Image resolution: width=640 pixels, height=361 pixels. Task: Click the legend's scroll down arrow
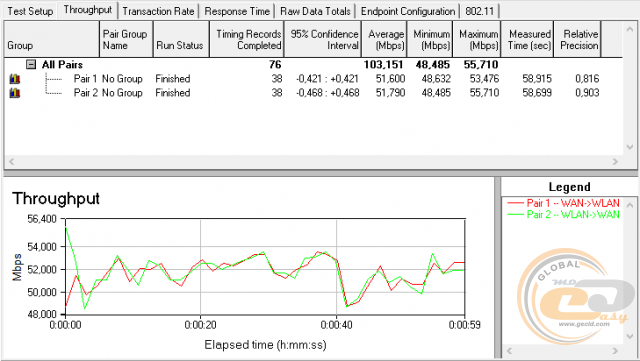tap(630, 336)
